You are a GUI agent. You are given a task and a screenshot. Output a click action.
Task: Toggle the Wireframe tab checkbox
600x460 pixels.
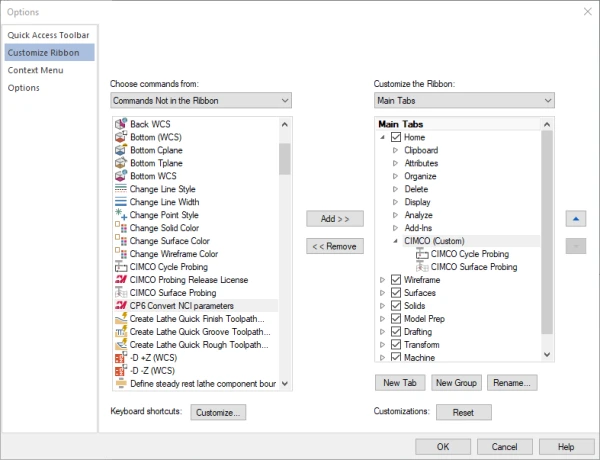[396, 280]
